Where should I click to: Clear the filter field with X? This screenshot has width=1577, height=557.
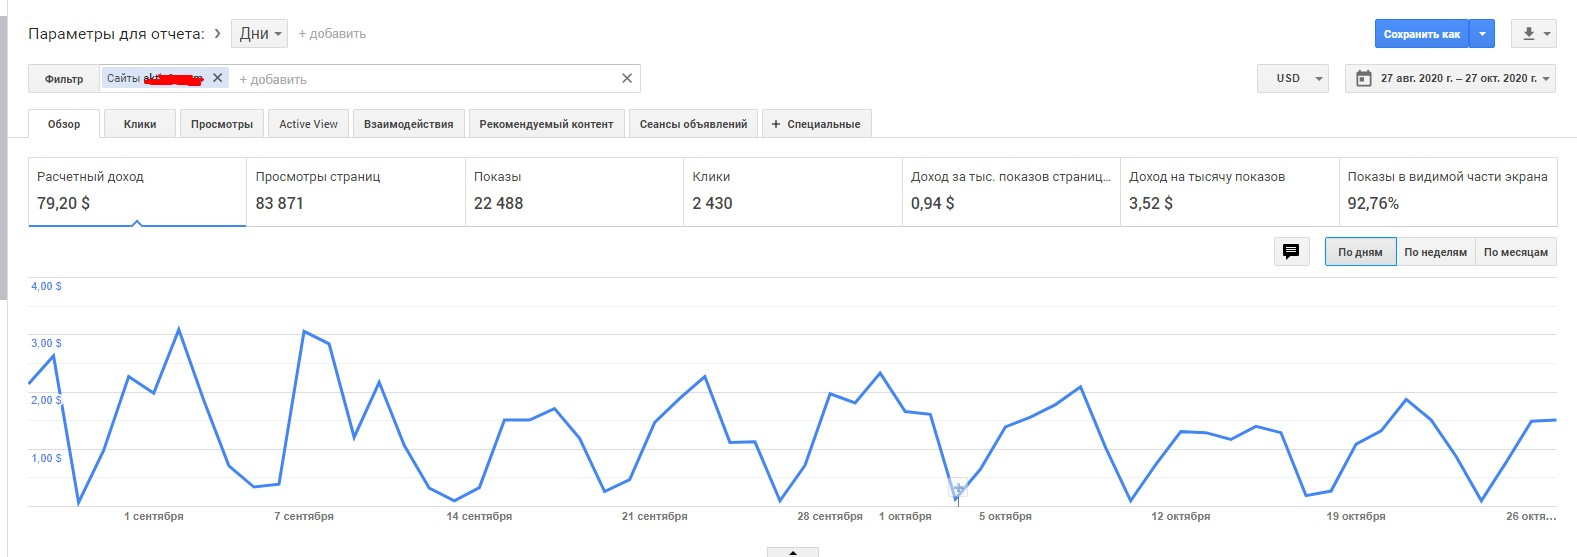pyautogui.click(x=627, y=78)
